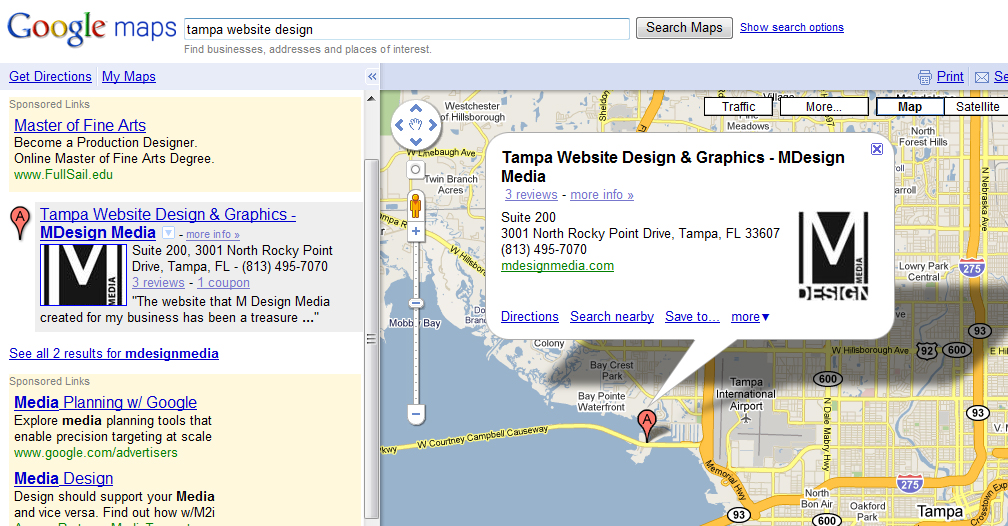This screenshot has height=526, width=1008.
Task: Open Media Planning w/ Google ad
Action: pyautogui.click(x=105, y=403)
